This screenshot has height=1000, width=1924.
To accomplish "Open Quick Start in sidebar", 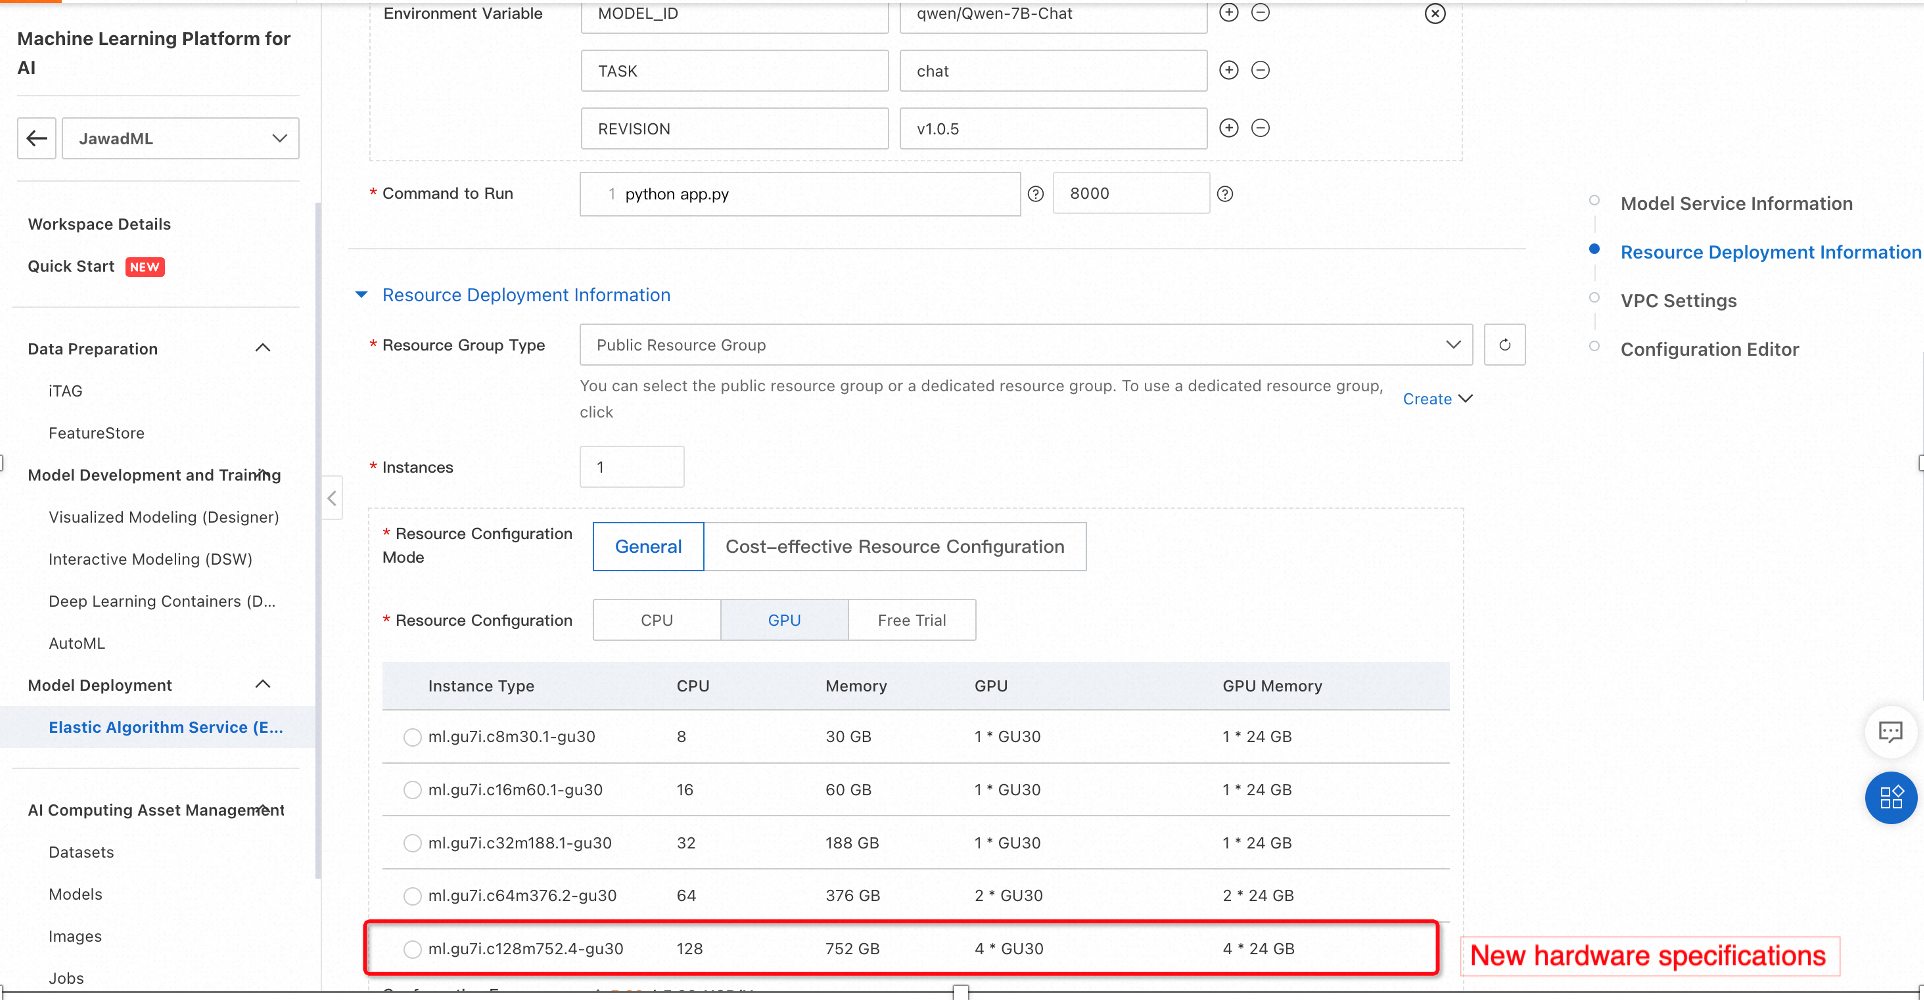I will [x=71, y=266].
